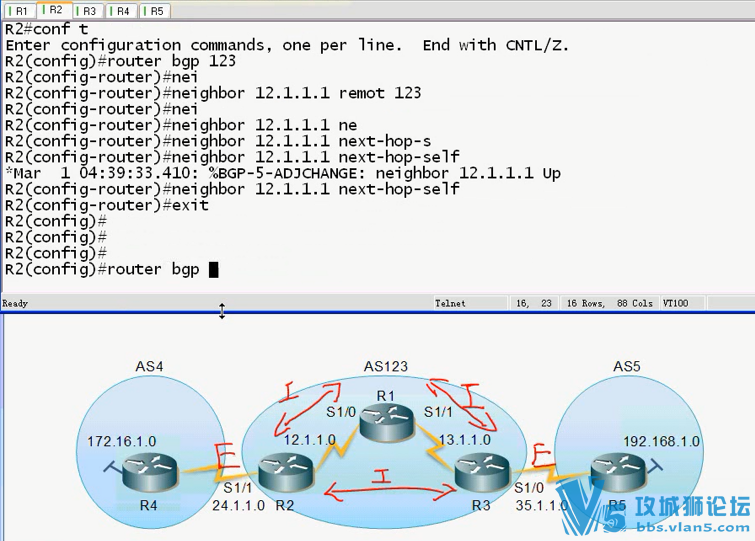755x541 pixels.
Task: Click the cursor position '16, 23' status entry
Action: tap(534, 303)
